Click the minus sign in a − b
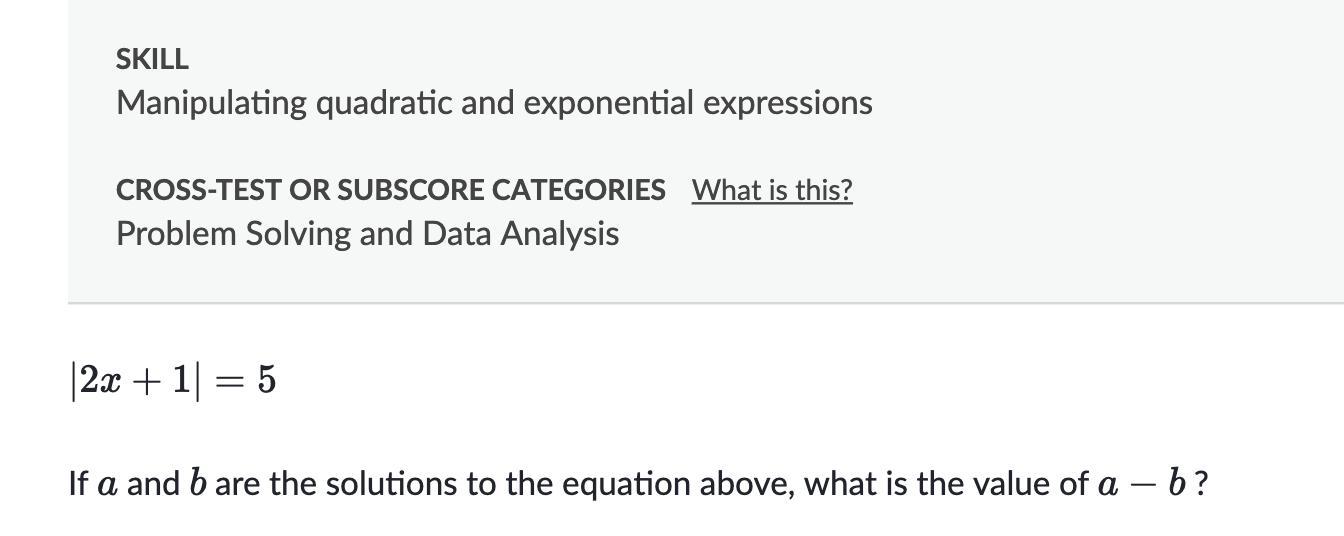Viewport: 1344px width, 536px height. pos(1143,484)
